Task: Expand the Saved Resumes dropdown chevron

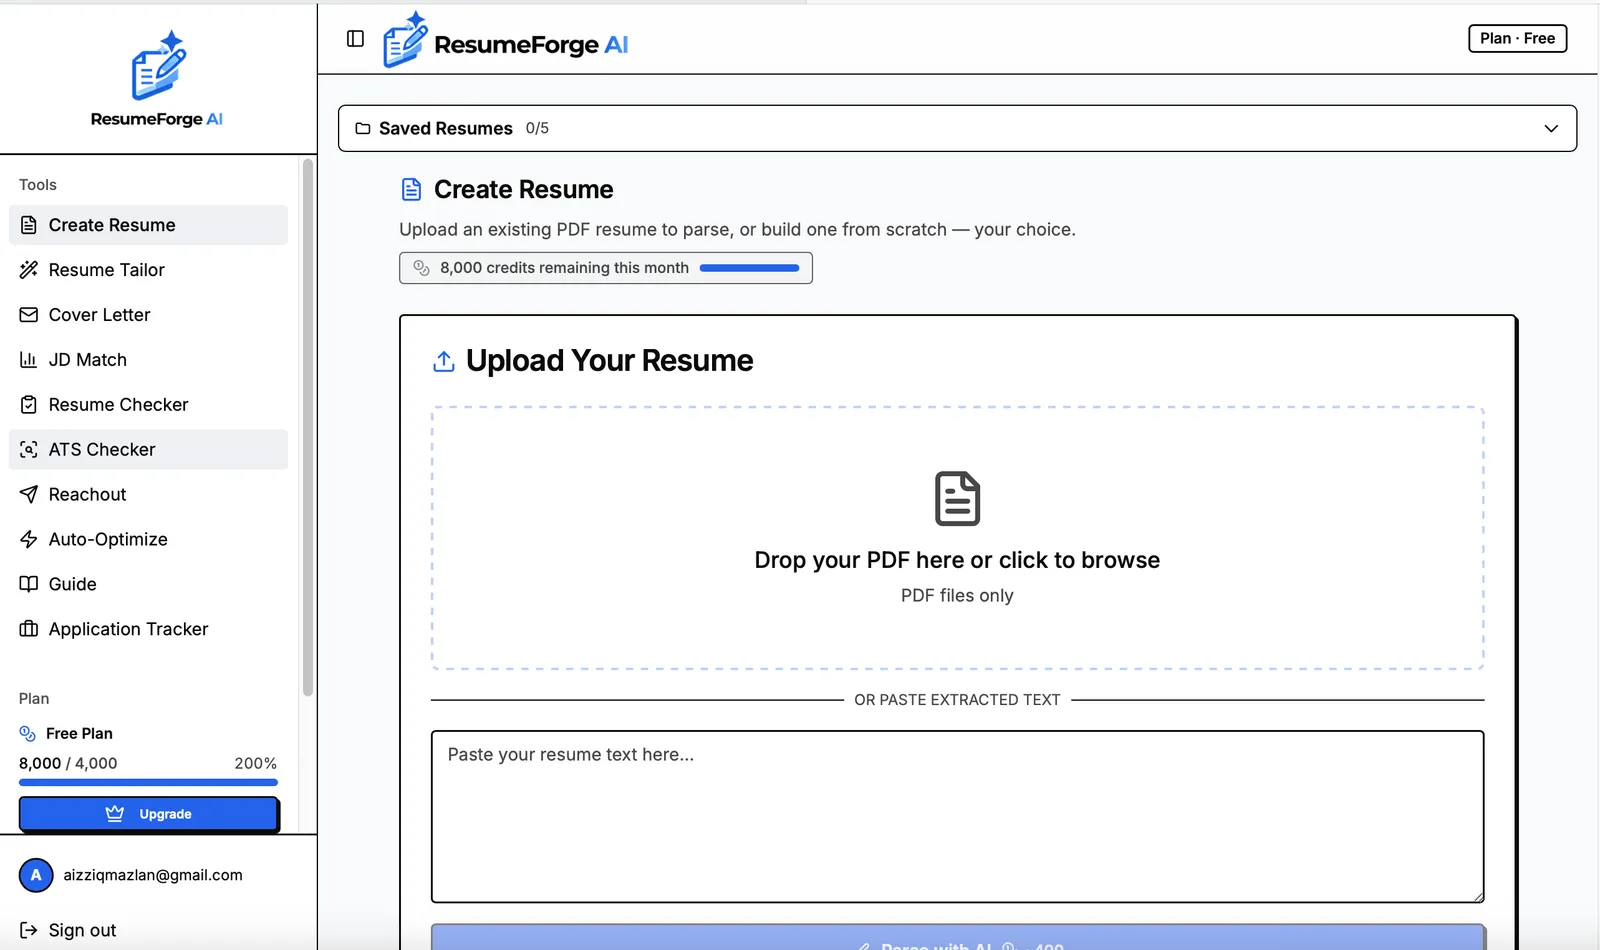Action: 1551,129
